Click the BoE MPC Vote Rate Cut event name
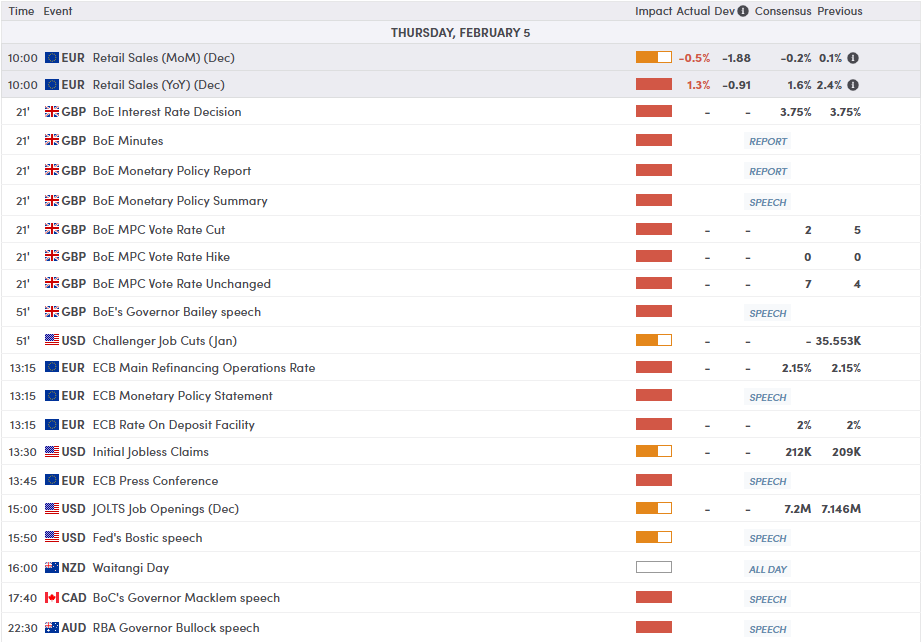 coord(159,229)
